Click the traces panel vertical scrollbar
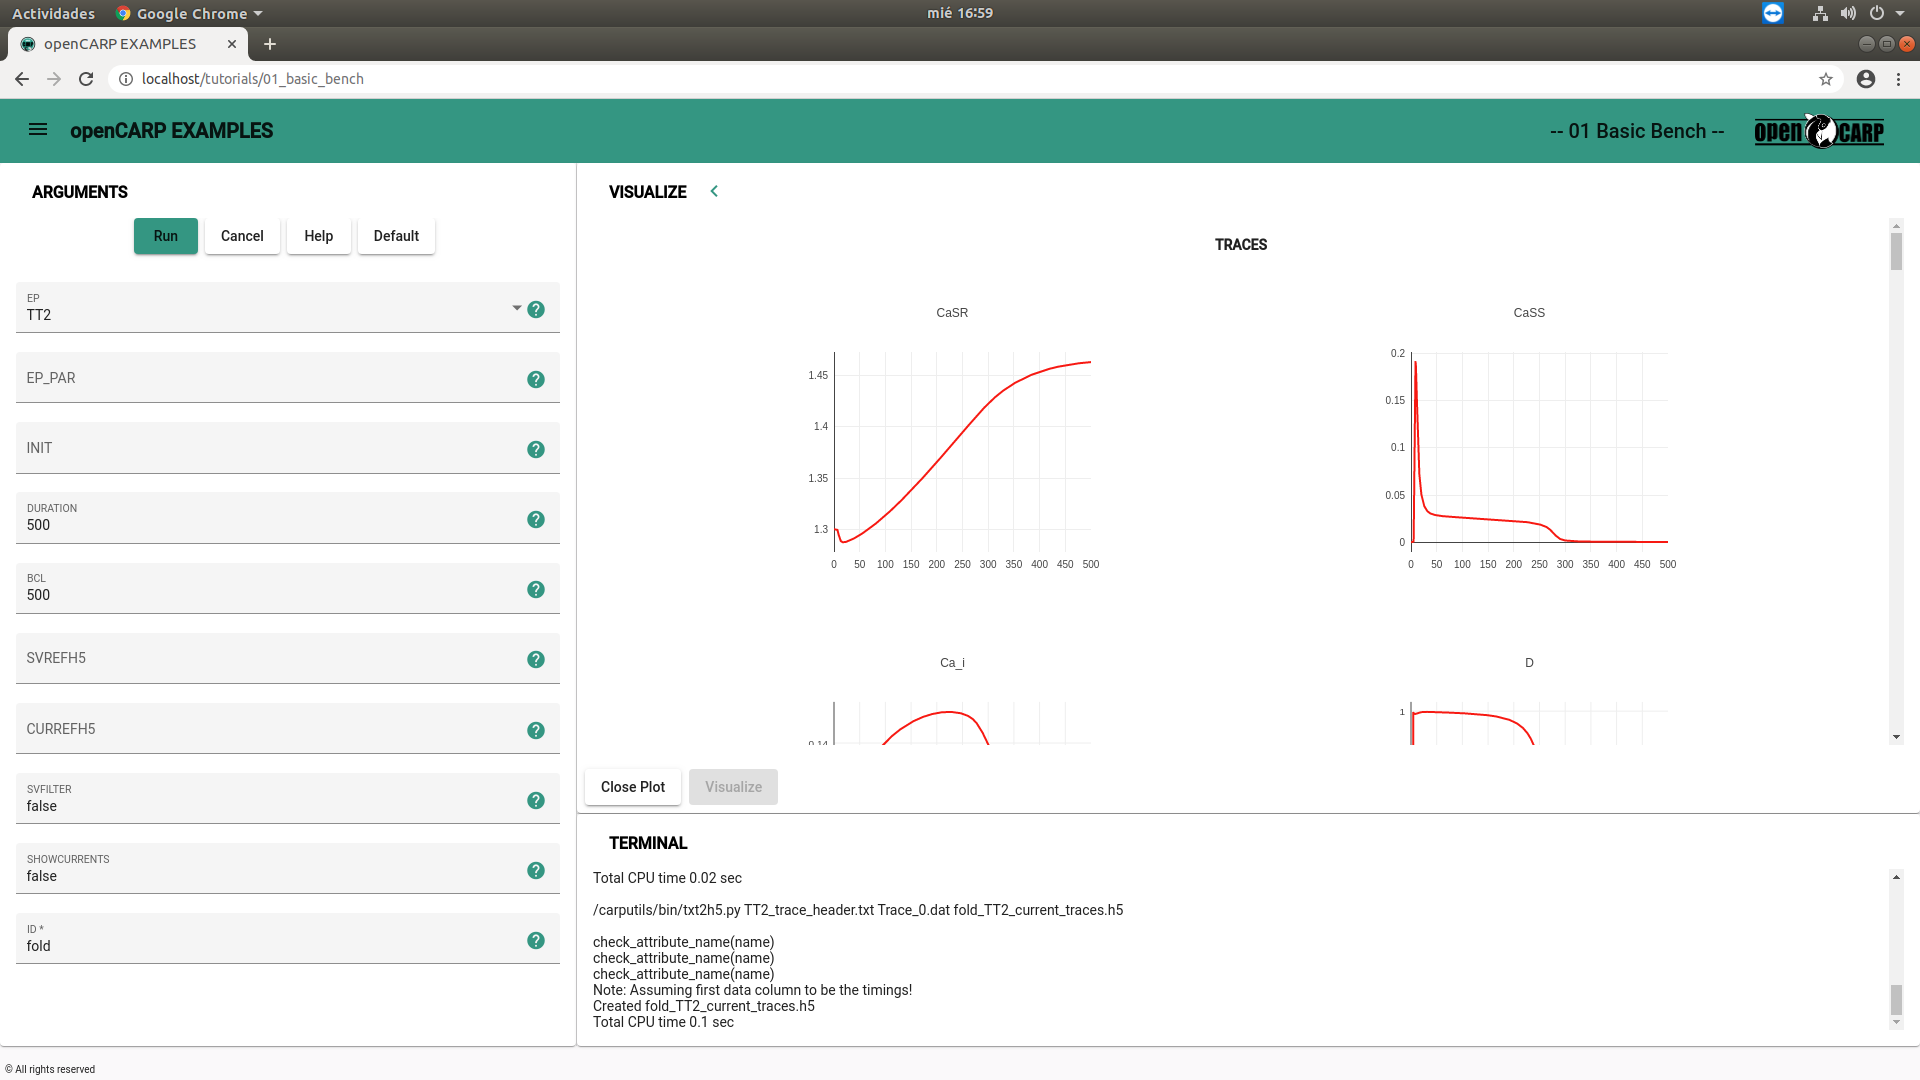This screenshot has height=1080, width=1920. 1896,252
